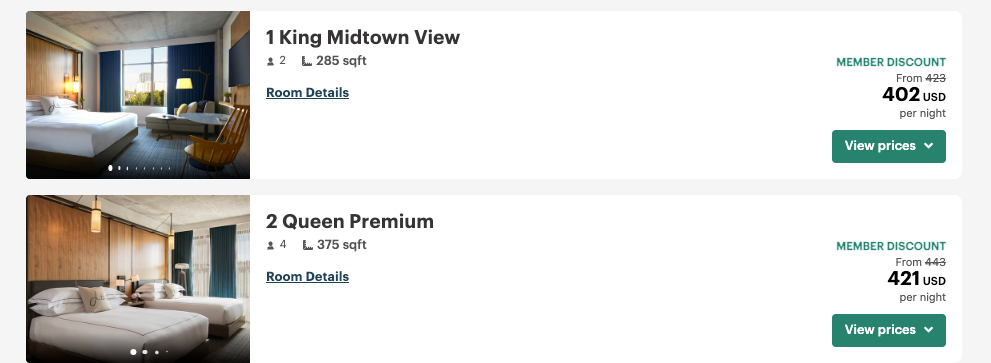
Task: Click the 1 King Midtown View title
Action: (x=363, y=37)
